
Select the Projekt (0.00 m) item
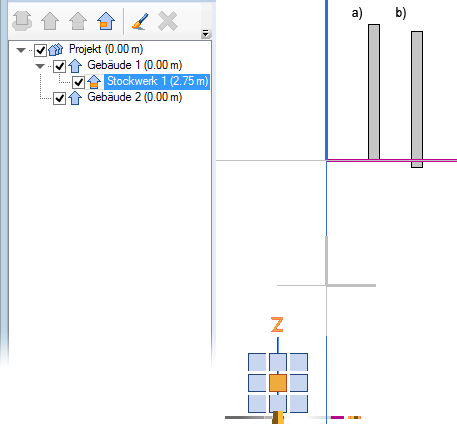(x=106, y=49)
